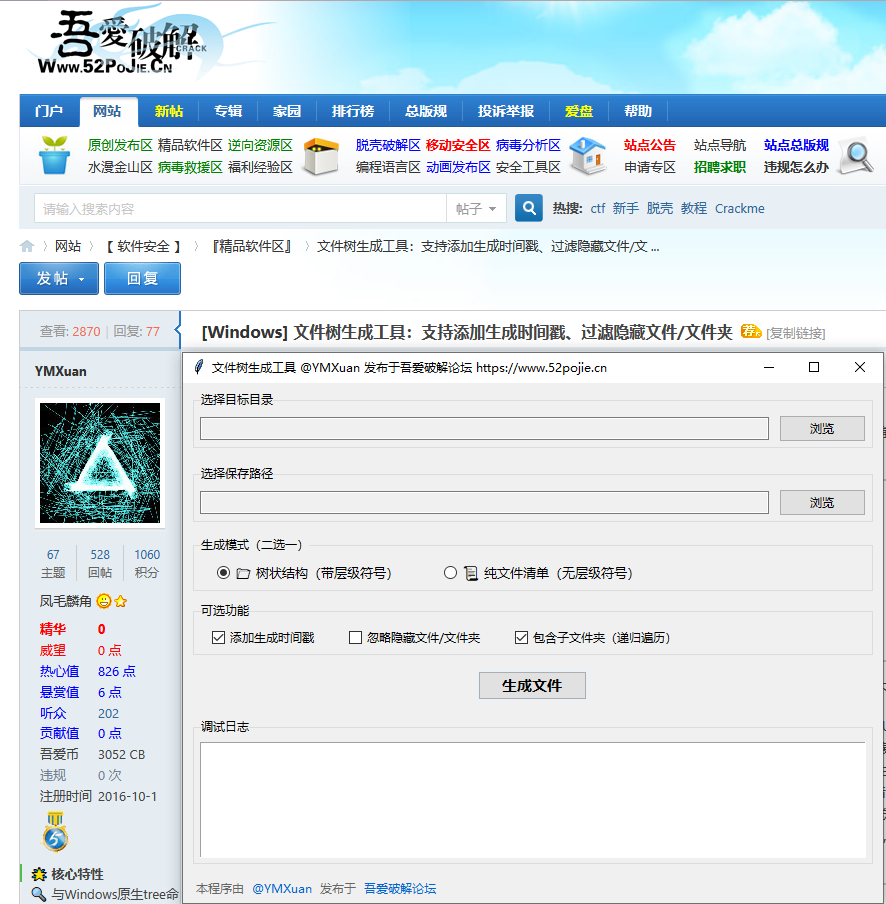The height and width of the screenshot is (904, 886).
Task: Click the smiley face badge
Action: tap(104, 601)
